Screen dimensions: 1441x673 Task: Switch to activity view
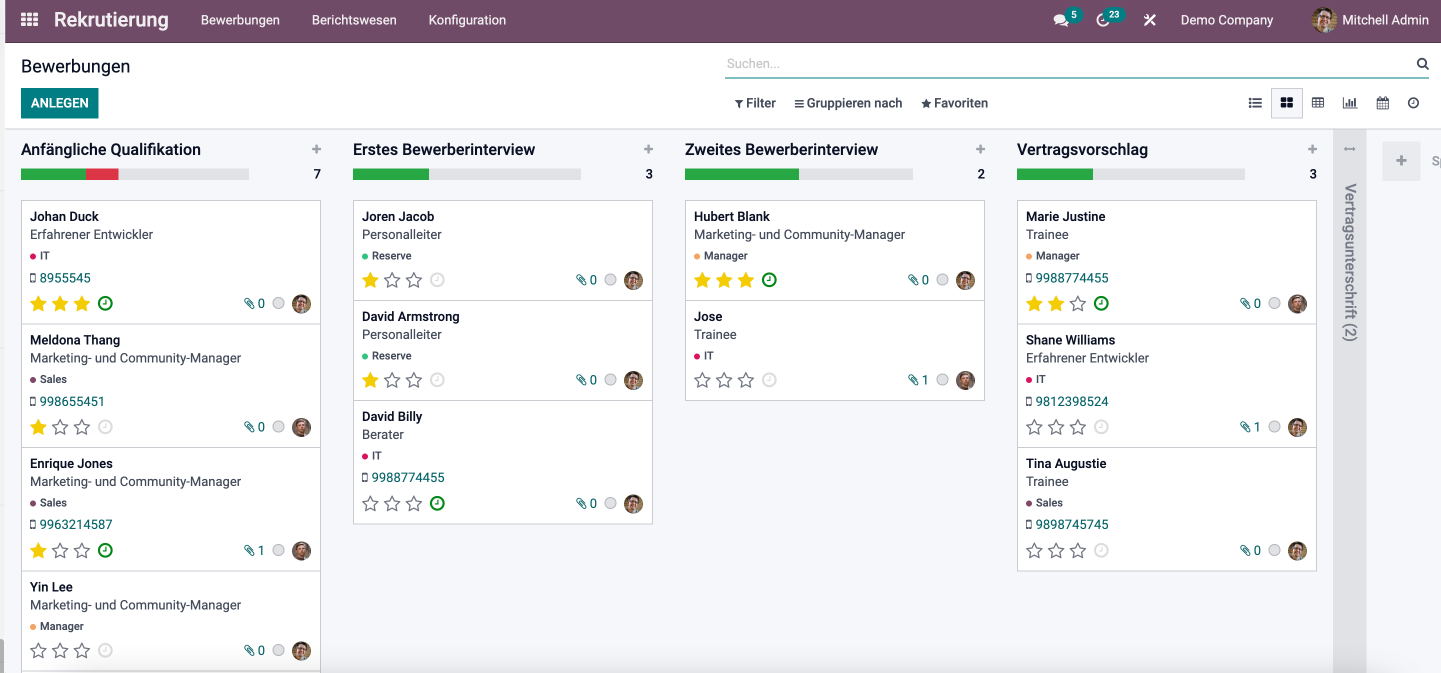point(1413,103)
